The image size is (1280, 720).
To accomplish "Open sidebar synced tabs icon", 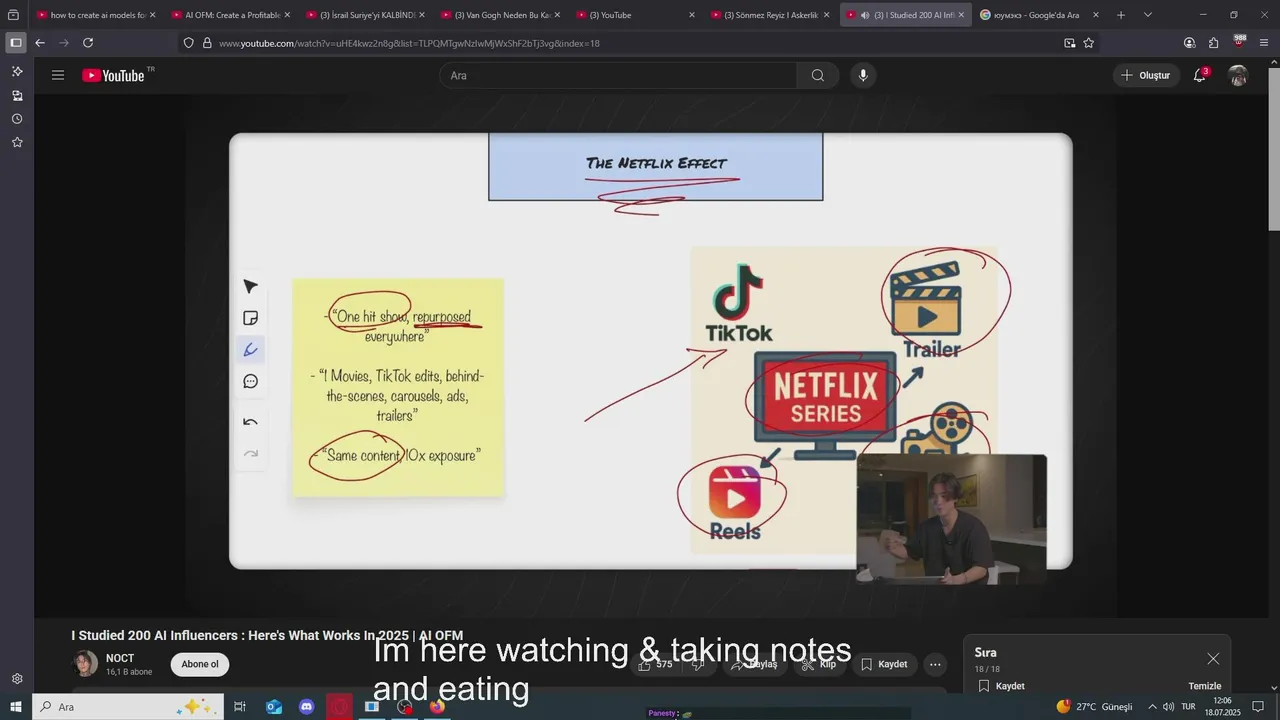I will coord(17,96).
